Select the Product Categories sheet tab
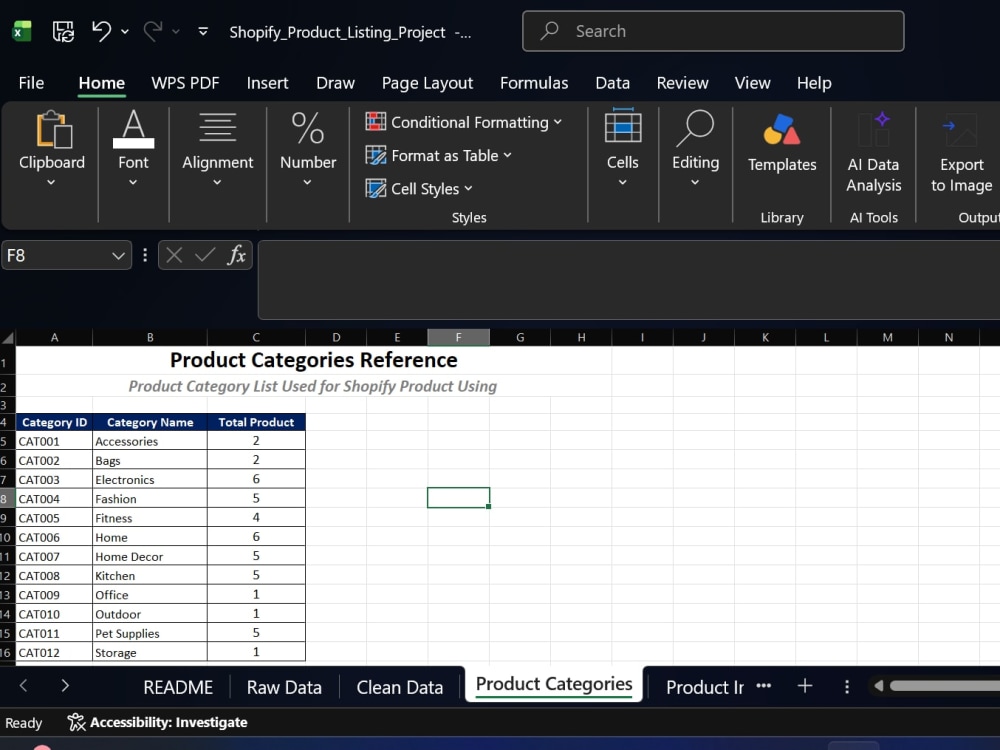The height and width of the screenshot is (750, 1000). pyautogui.click(x=554, y=684)
